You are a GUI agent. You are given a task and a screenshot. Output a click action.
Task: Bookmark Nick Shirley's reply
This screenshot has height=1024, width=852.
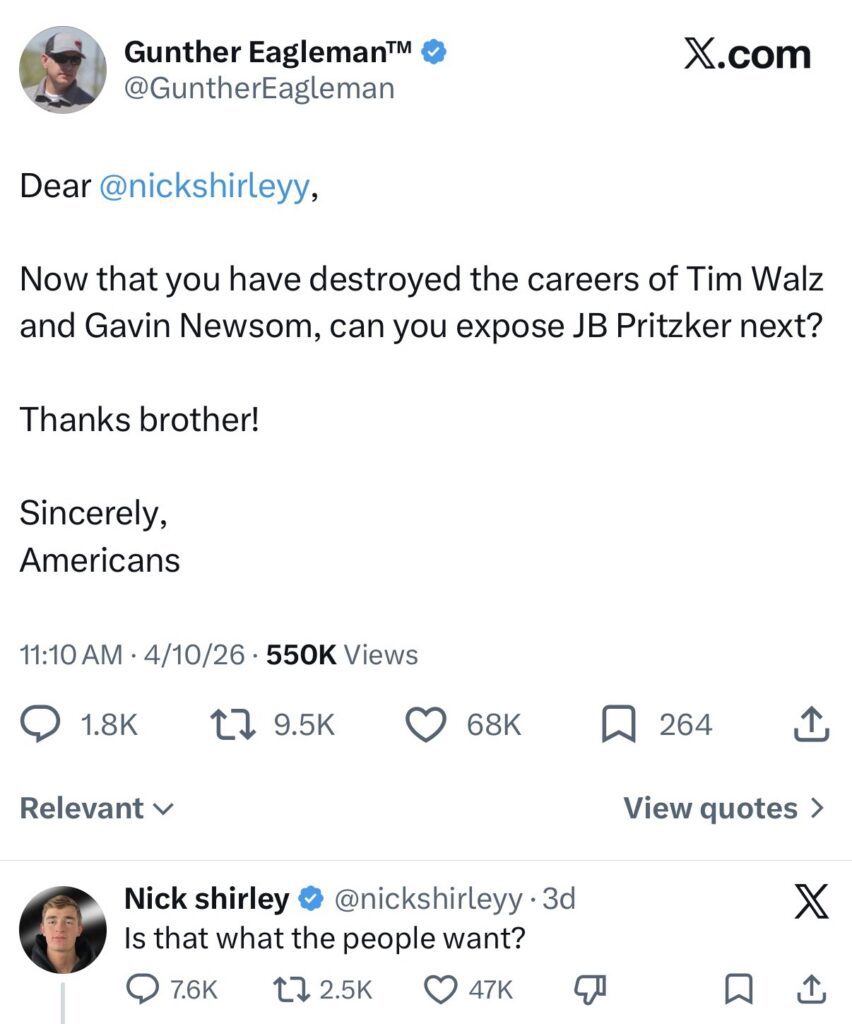738,989
